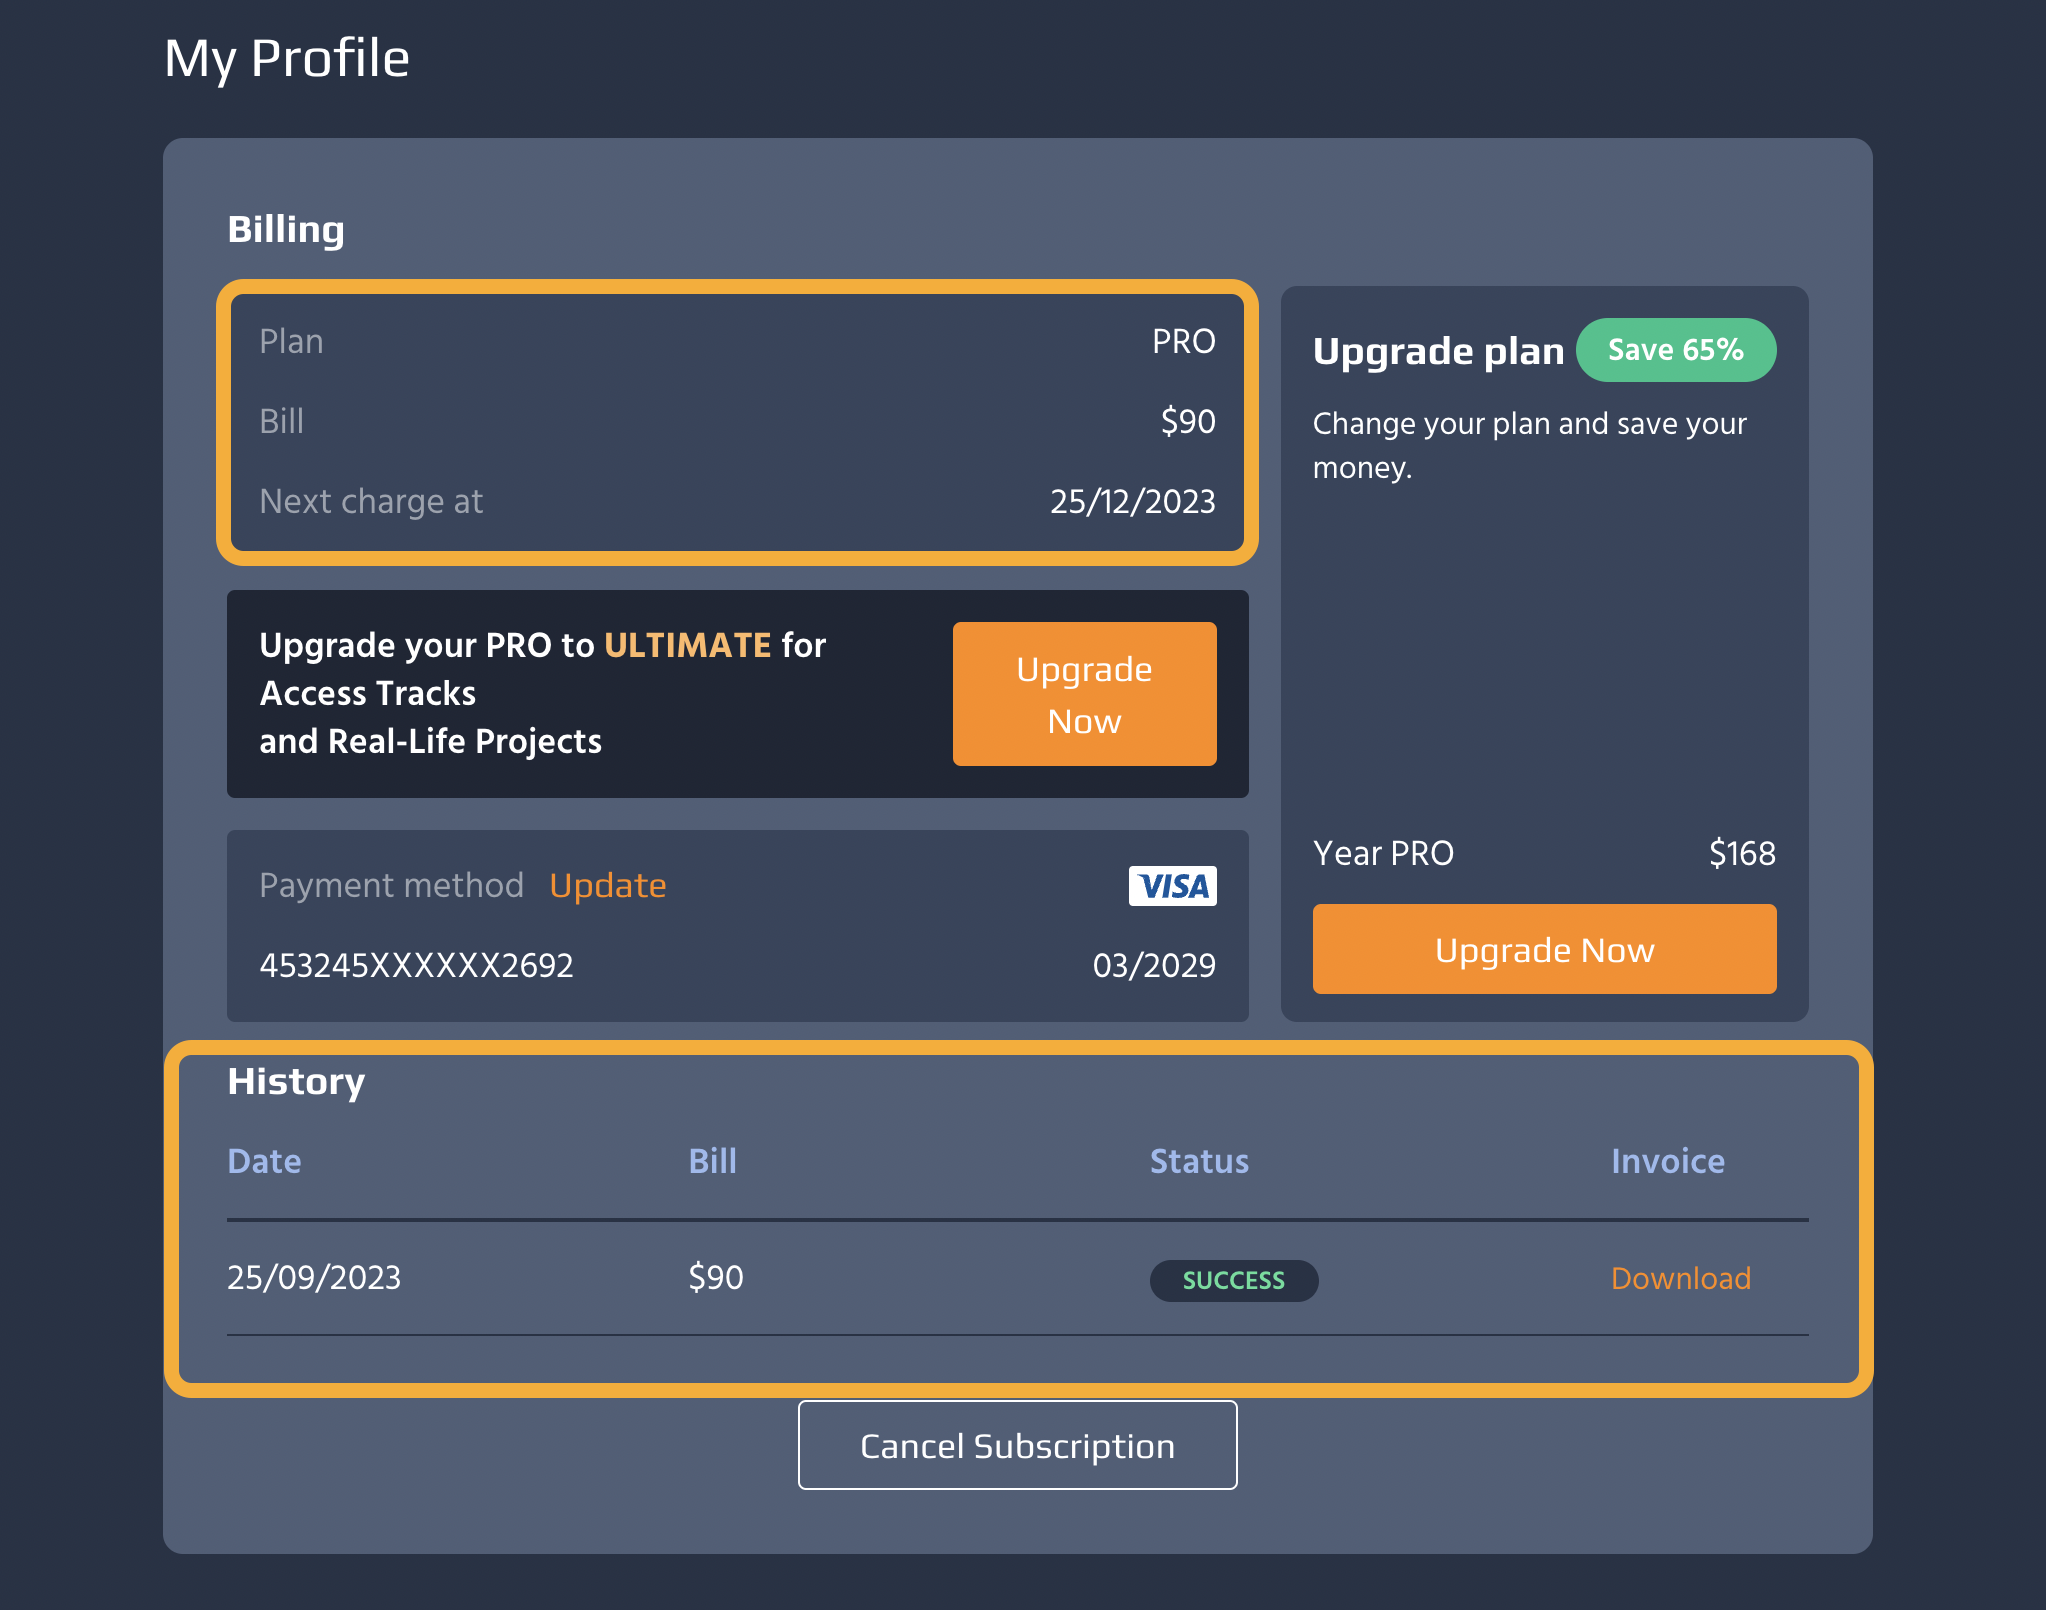
Task: Click the Cancel Subscription button
Action: point(1017,1445)
